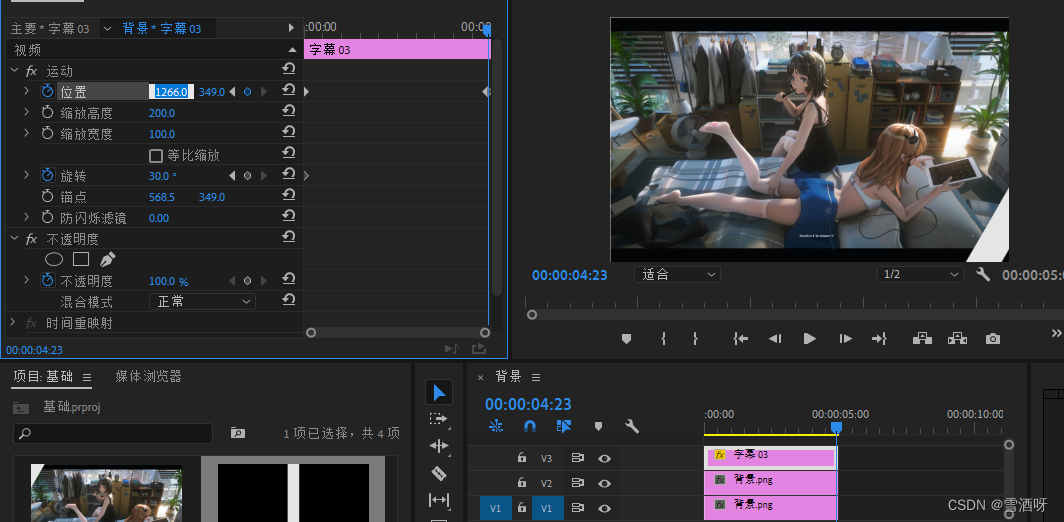This screenshot has width=1064, height=522.
Task: Step forward one frame
Action: click(845, 338)
